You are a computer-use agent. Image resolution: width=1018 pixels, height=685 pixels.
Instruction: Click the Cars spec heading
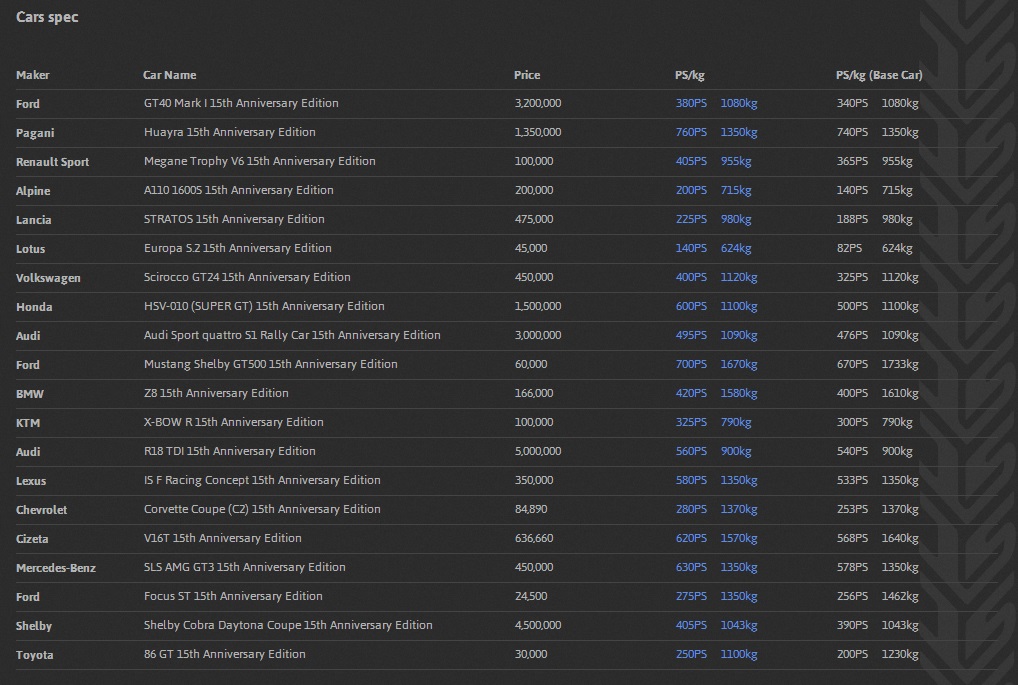[x=47, y=17]
